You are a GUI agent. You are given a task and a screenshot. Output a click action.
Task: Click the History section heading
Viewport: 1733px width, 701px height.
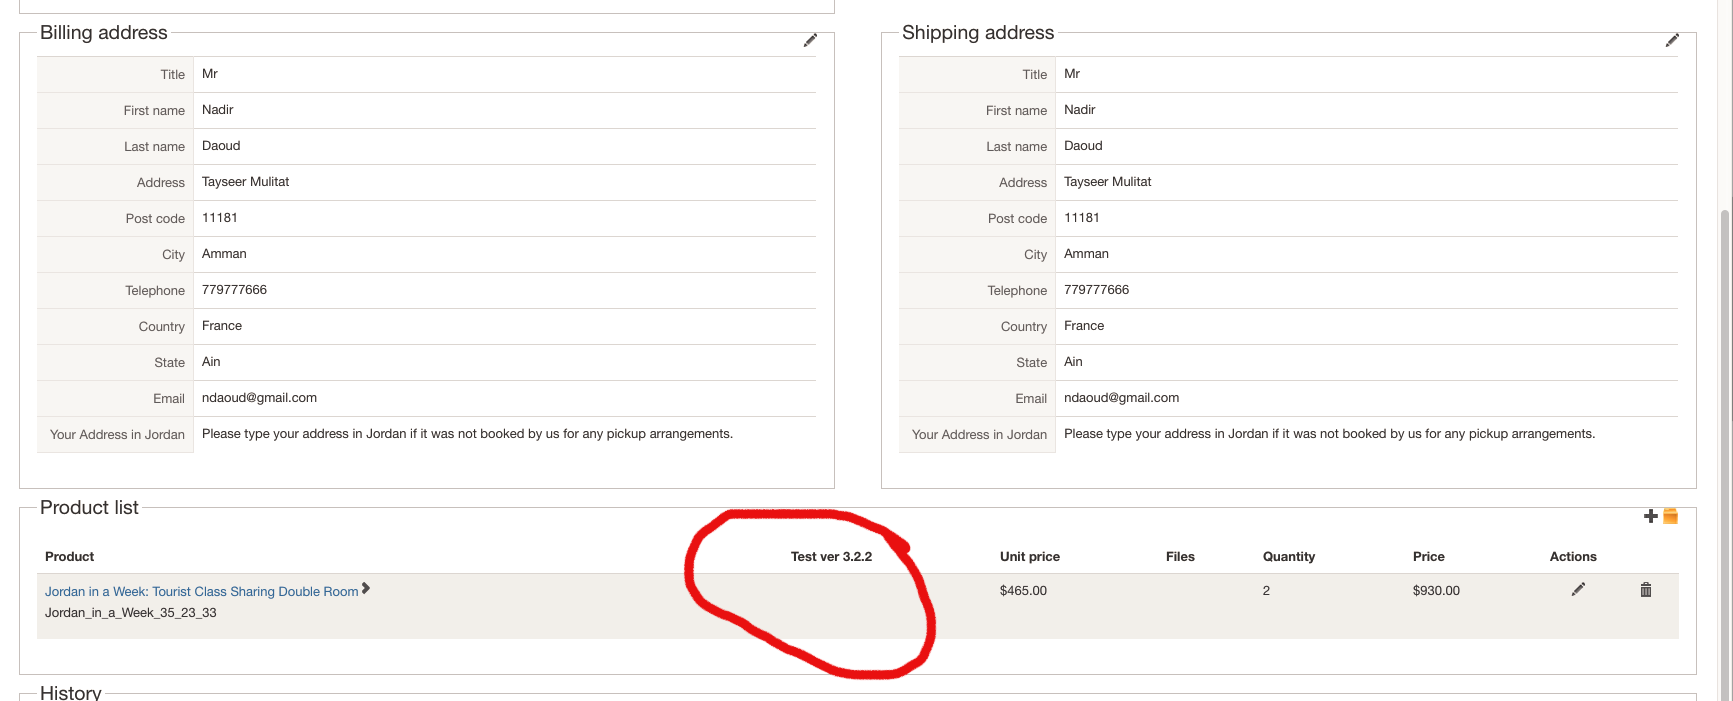pyautogui.click(x=71, y=692)
